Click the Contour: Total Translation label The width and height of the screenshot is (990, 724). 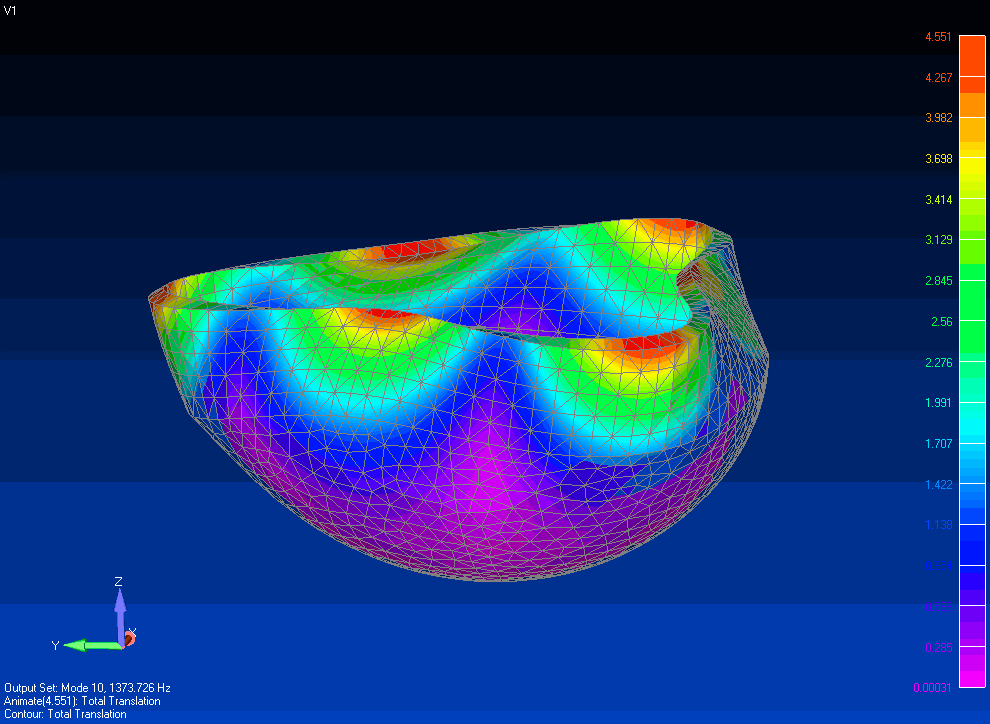[x=66, y=714]
